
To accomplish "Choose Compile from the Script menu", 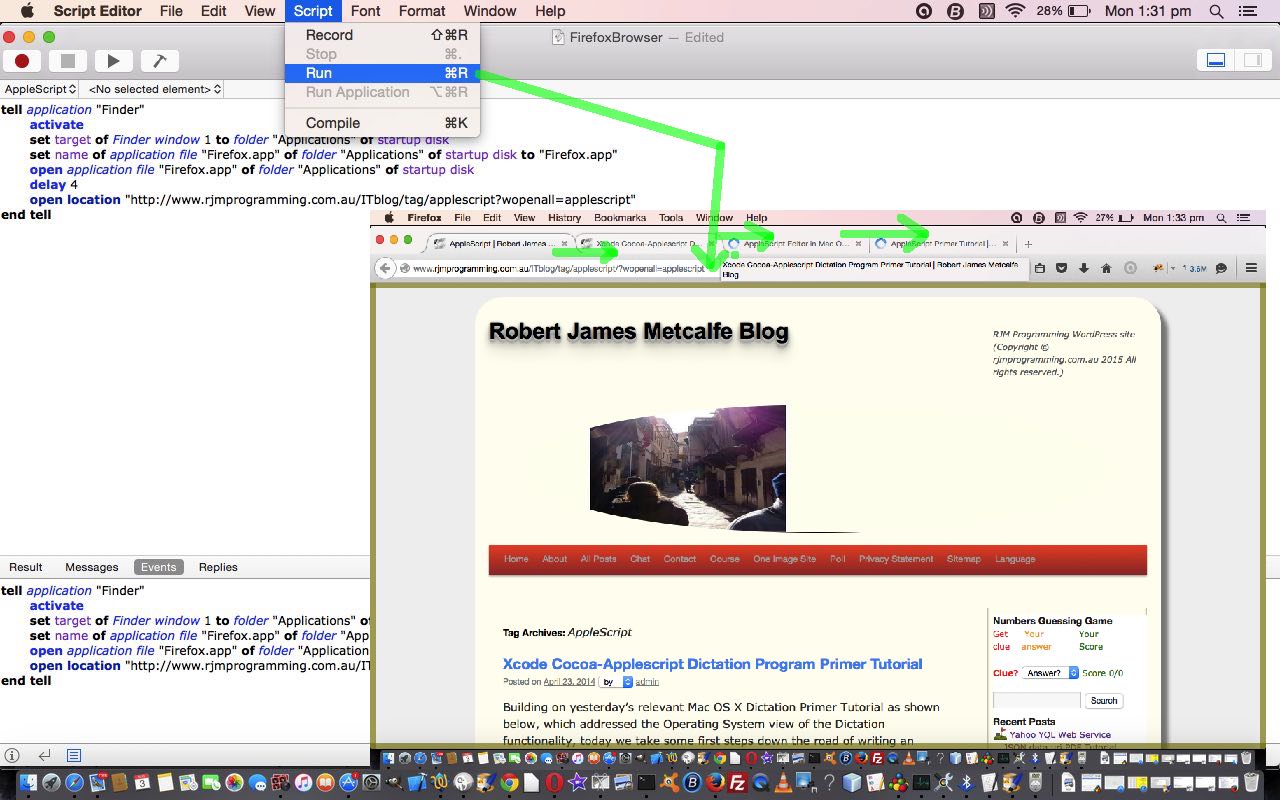I will [382, 123].
